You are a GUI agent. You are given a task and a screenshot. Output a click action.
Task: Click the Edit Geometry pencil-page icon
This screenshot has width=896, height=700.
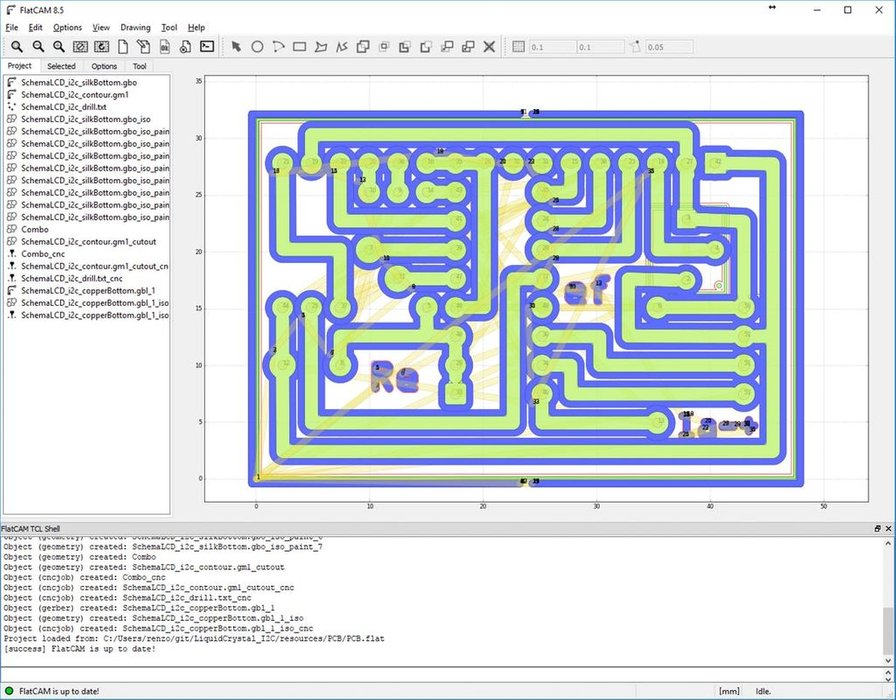click(143, 47)
